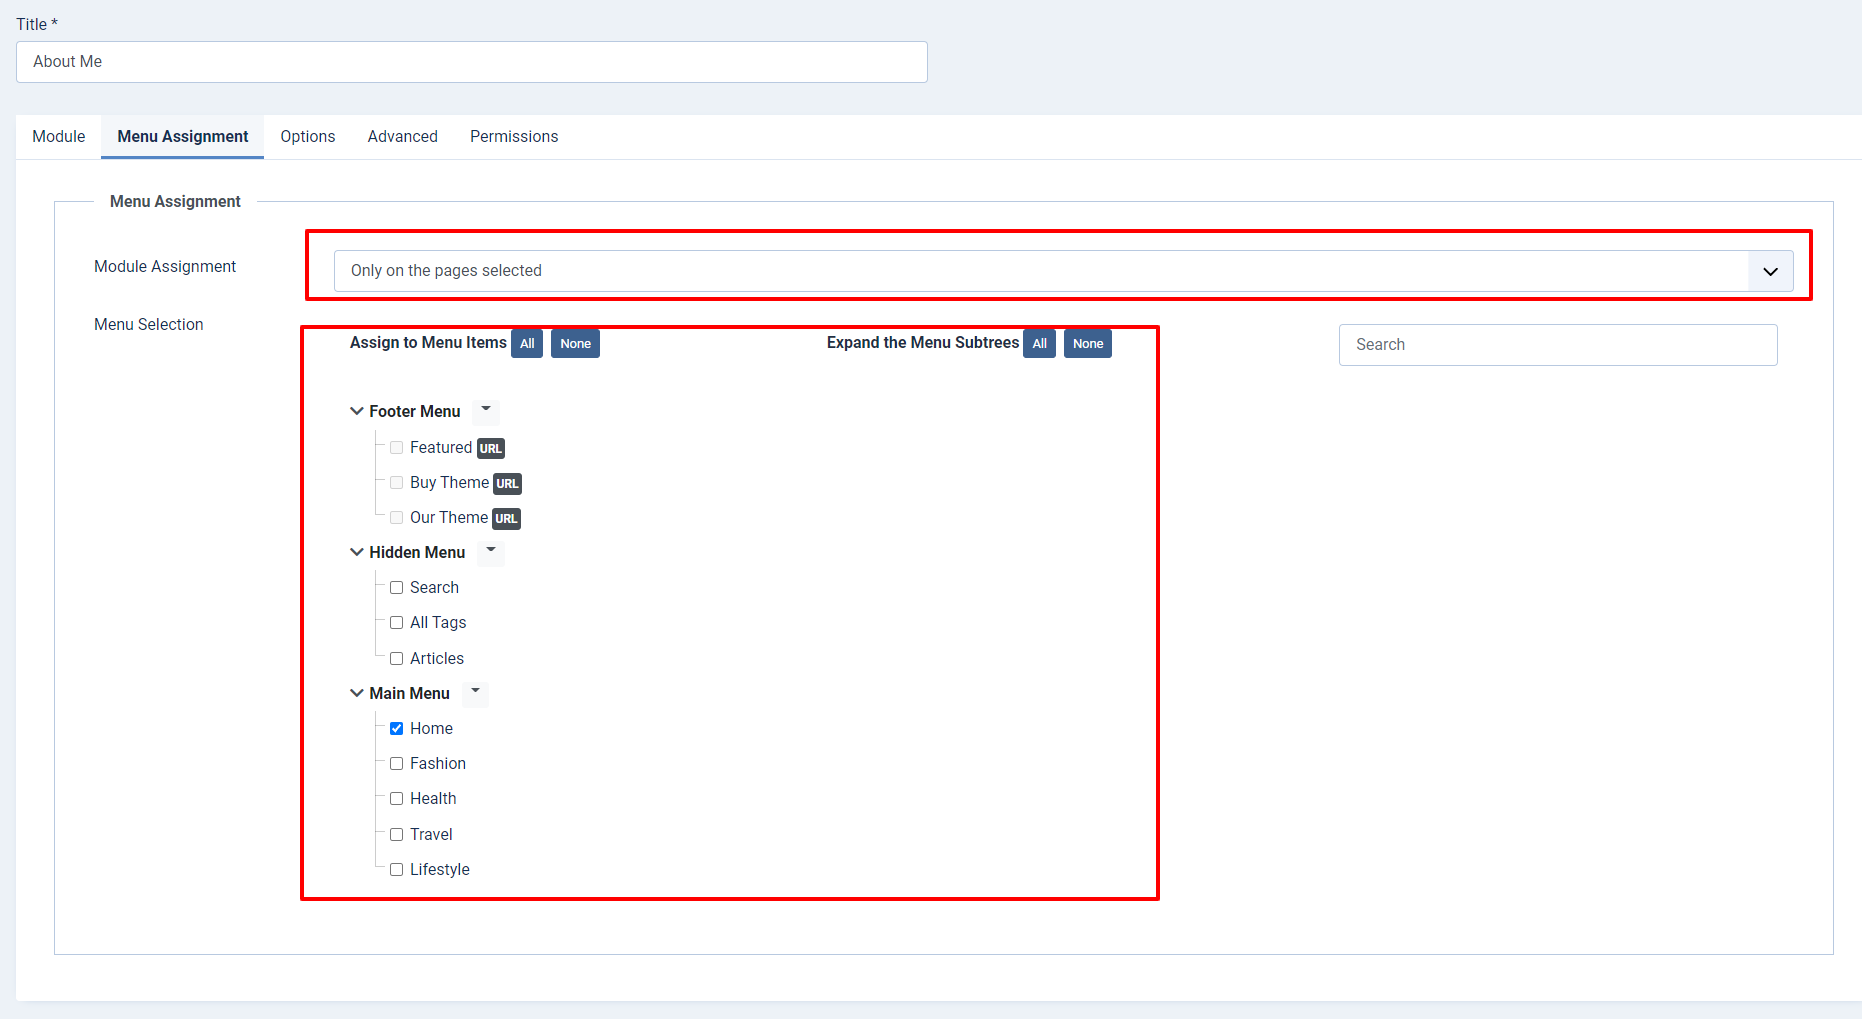This screenshot has height=1019, width=1862.
Task: Enable the Fashion menu item checkbox
Action: point(397,764)
